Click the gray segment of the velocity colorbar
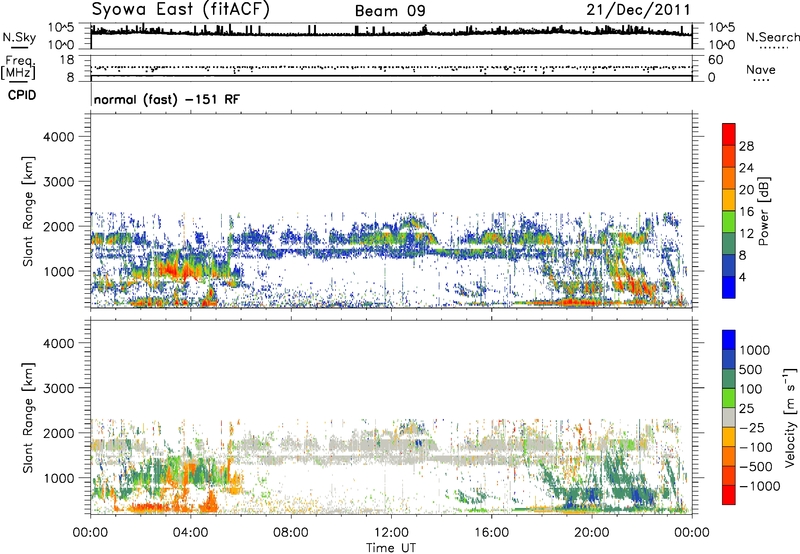The image size is (800, 554). pyautogui.click(x=729, y=417)
